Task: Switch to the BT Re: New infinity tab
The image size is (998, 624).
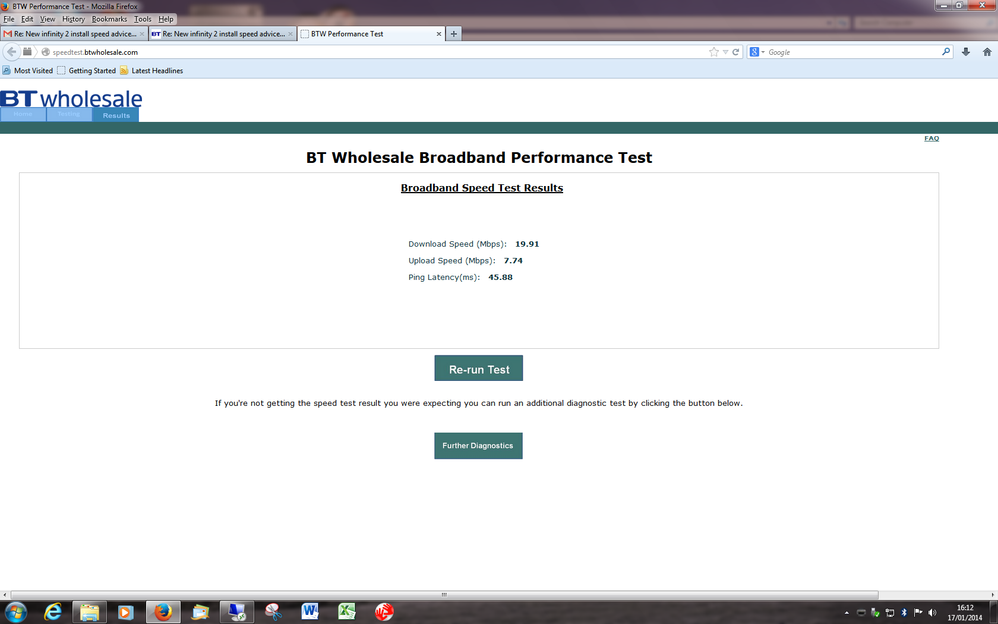Action: tap(223, 34)
